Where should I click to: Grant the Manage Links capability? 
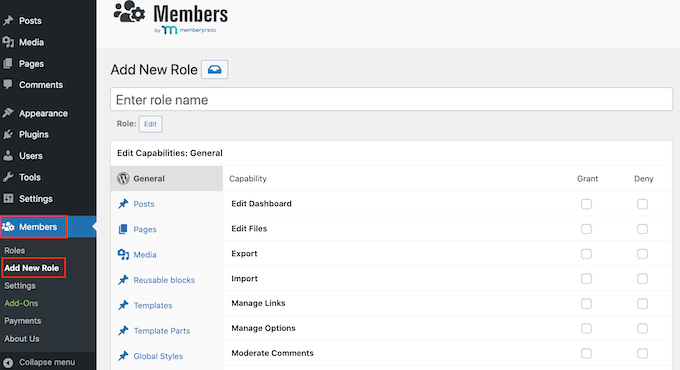tap(586, 304)
